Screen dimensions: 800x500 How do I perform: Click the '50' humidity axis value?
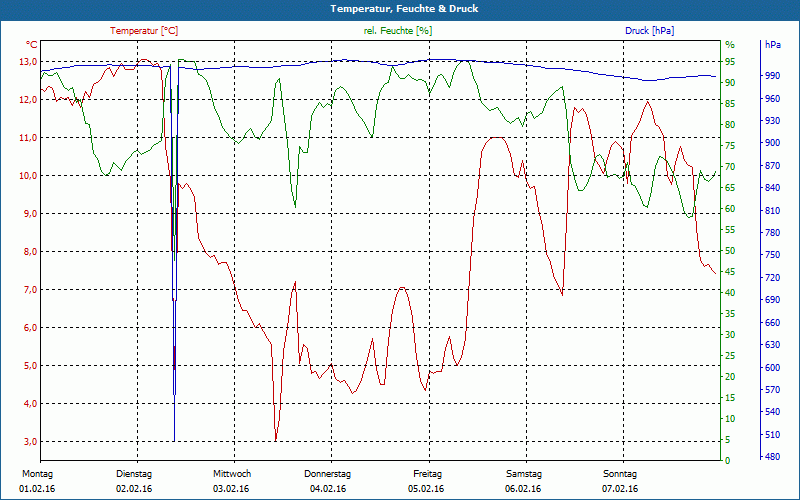(x=730, y=251)
